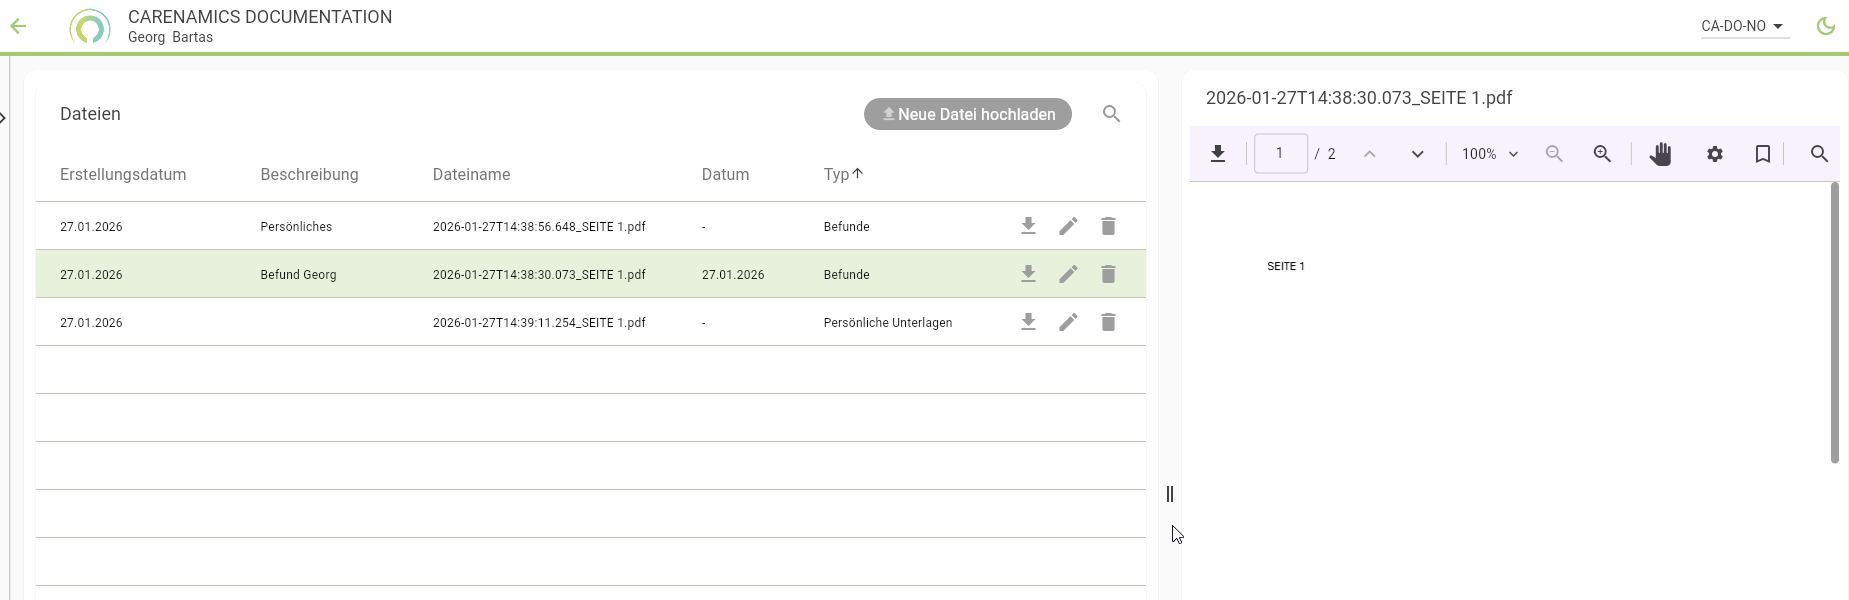Edit the Befund Georg file entry
1849x600 pixels.
pyautogui.click(x=1068, y=274)
